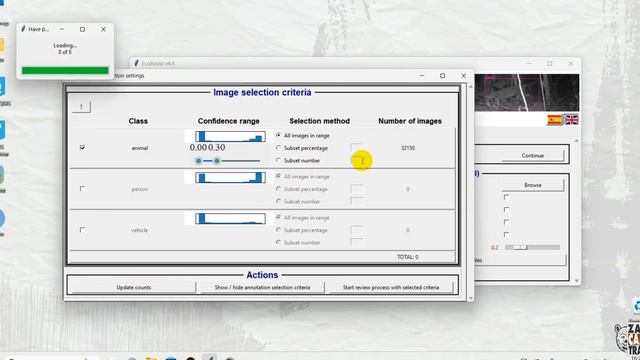Viewport: 640px width, 360px height.
Task: Click person subset percentage input field
Action: (x=356, y=189)
